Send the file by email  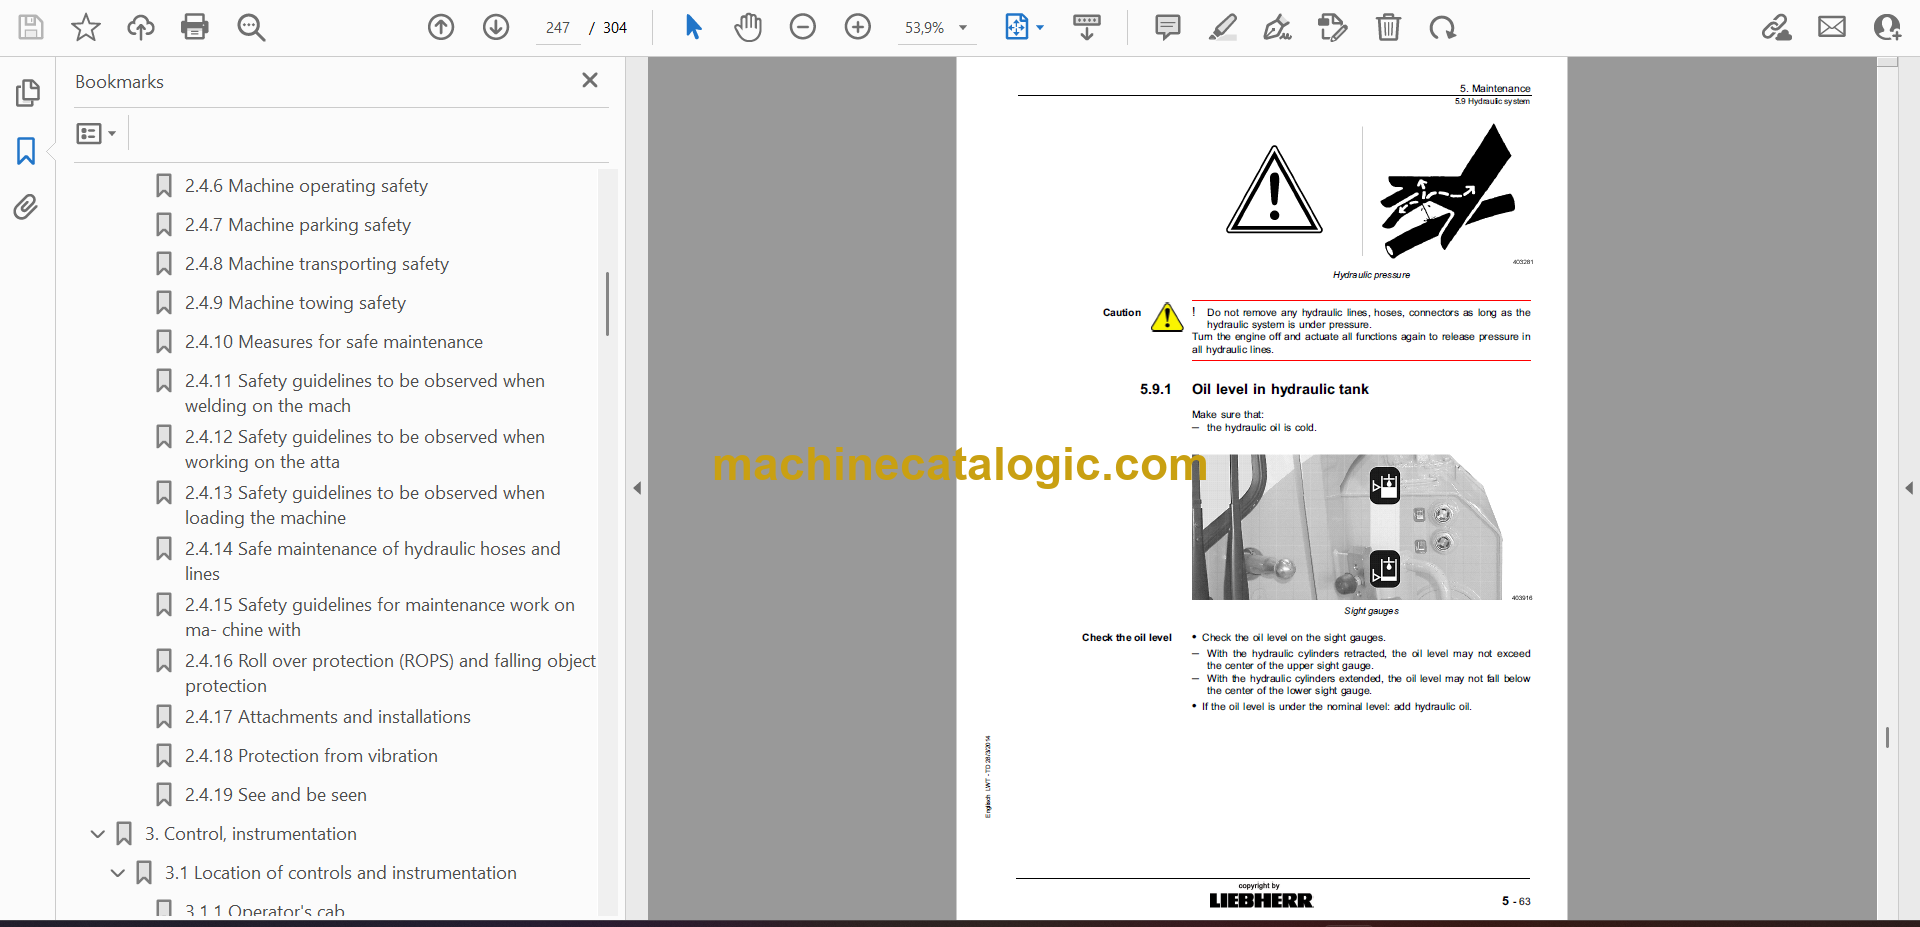(1832, 27)
